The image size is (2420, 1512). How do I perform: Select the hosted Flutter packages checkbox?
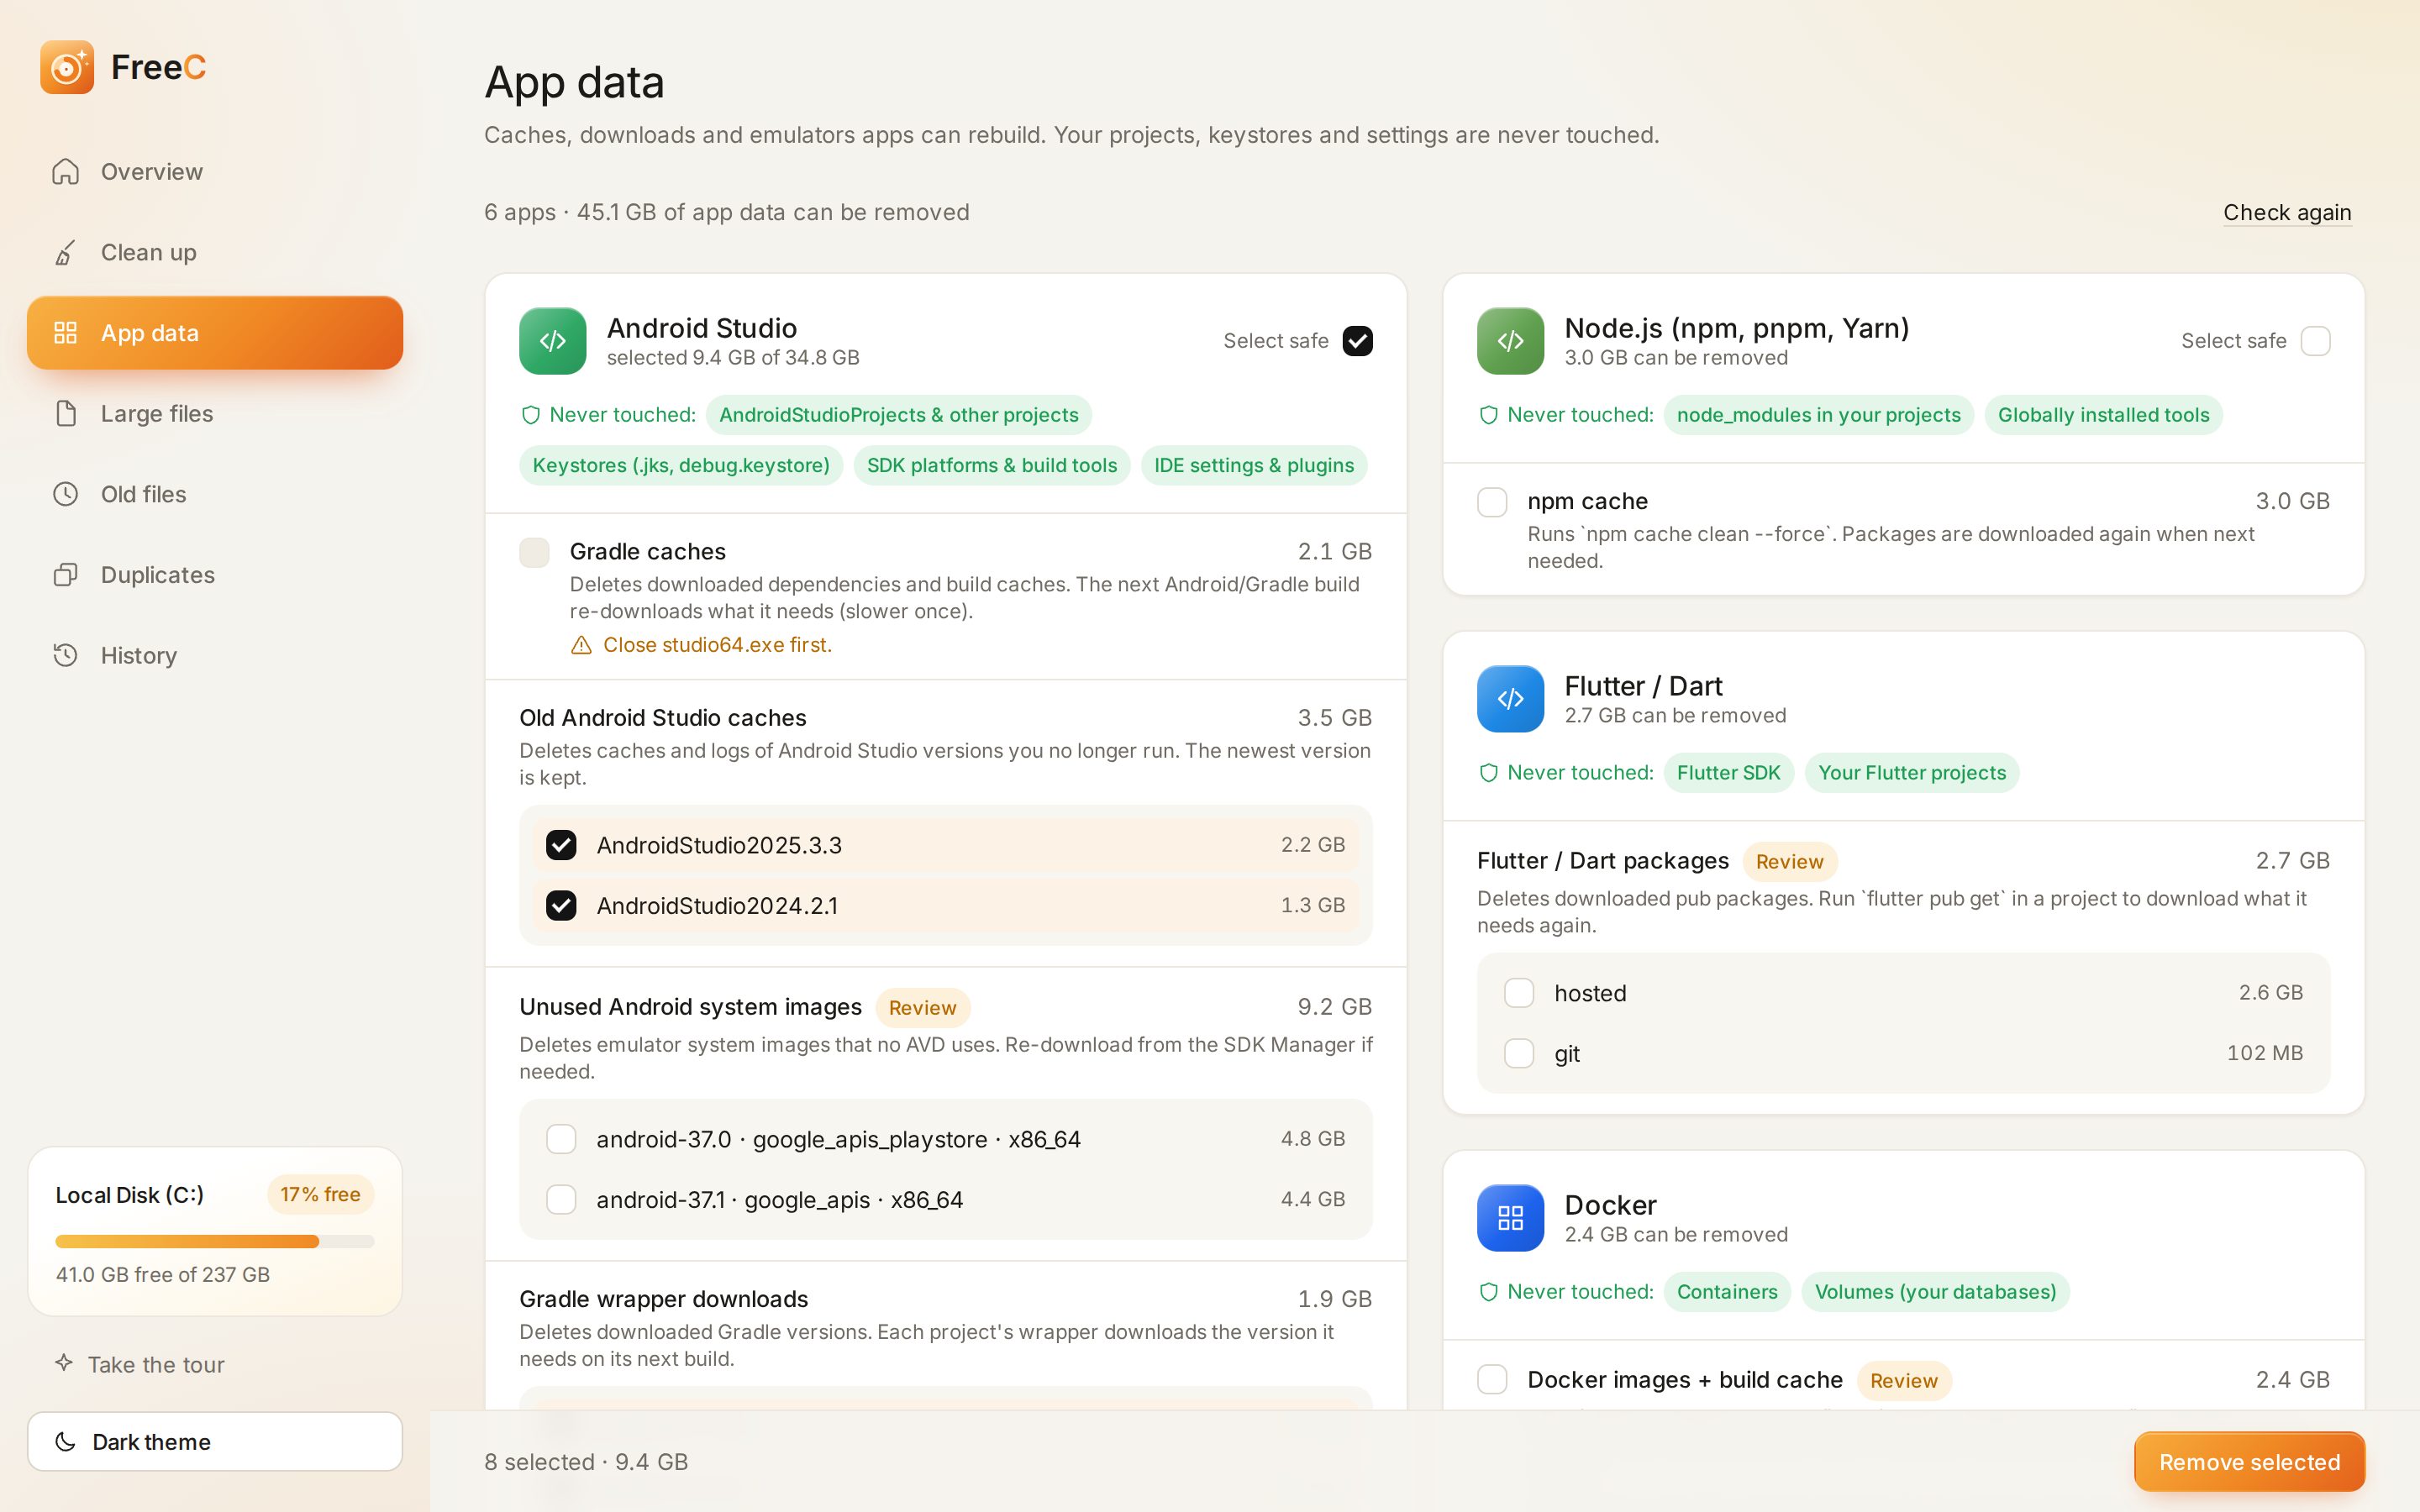pos(1519,993)
